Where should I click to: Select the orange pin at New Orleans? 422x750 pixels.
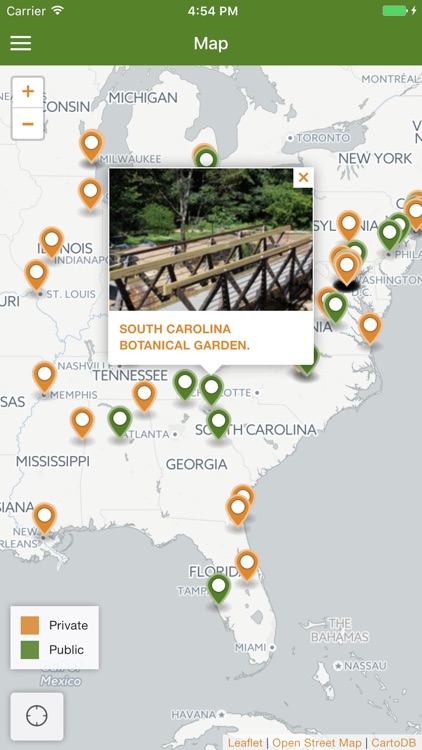(x=44, y=518)
